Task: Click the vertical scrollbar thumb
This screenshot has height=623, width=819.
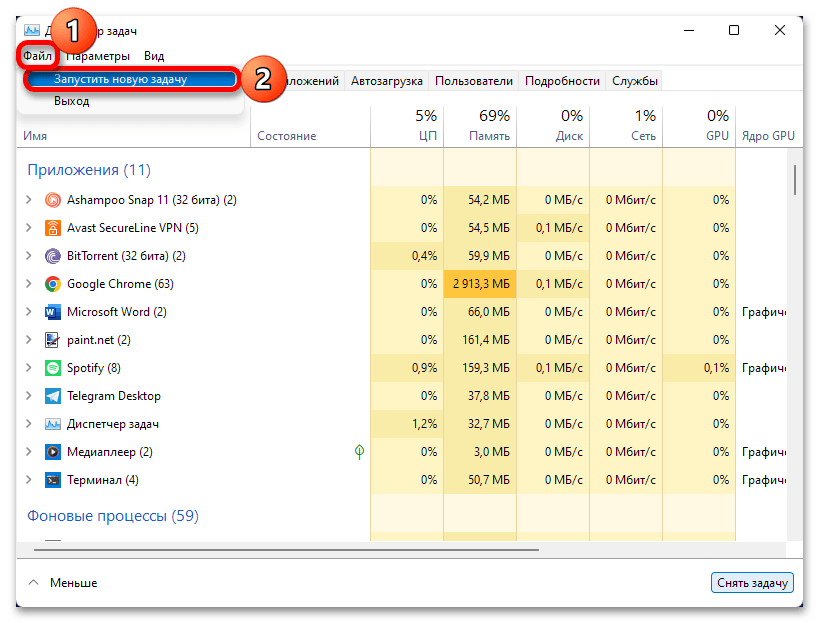Action: click(x=794, y=180)
